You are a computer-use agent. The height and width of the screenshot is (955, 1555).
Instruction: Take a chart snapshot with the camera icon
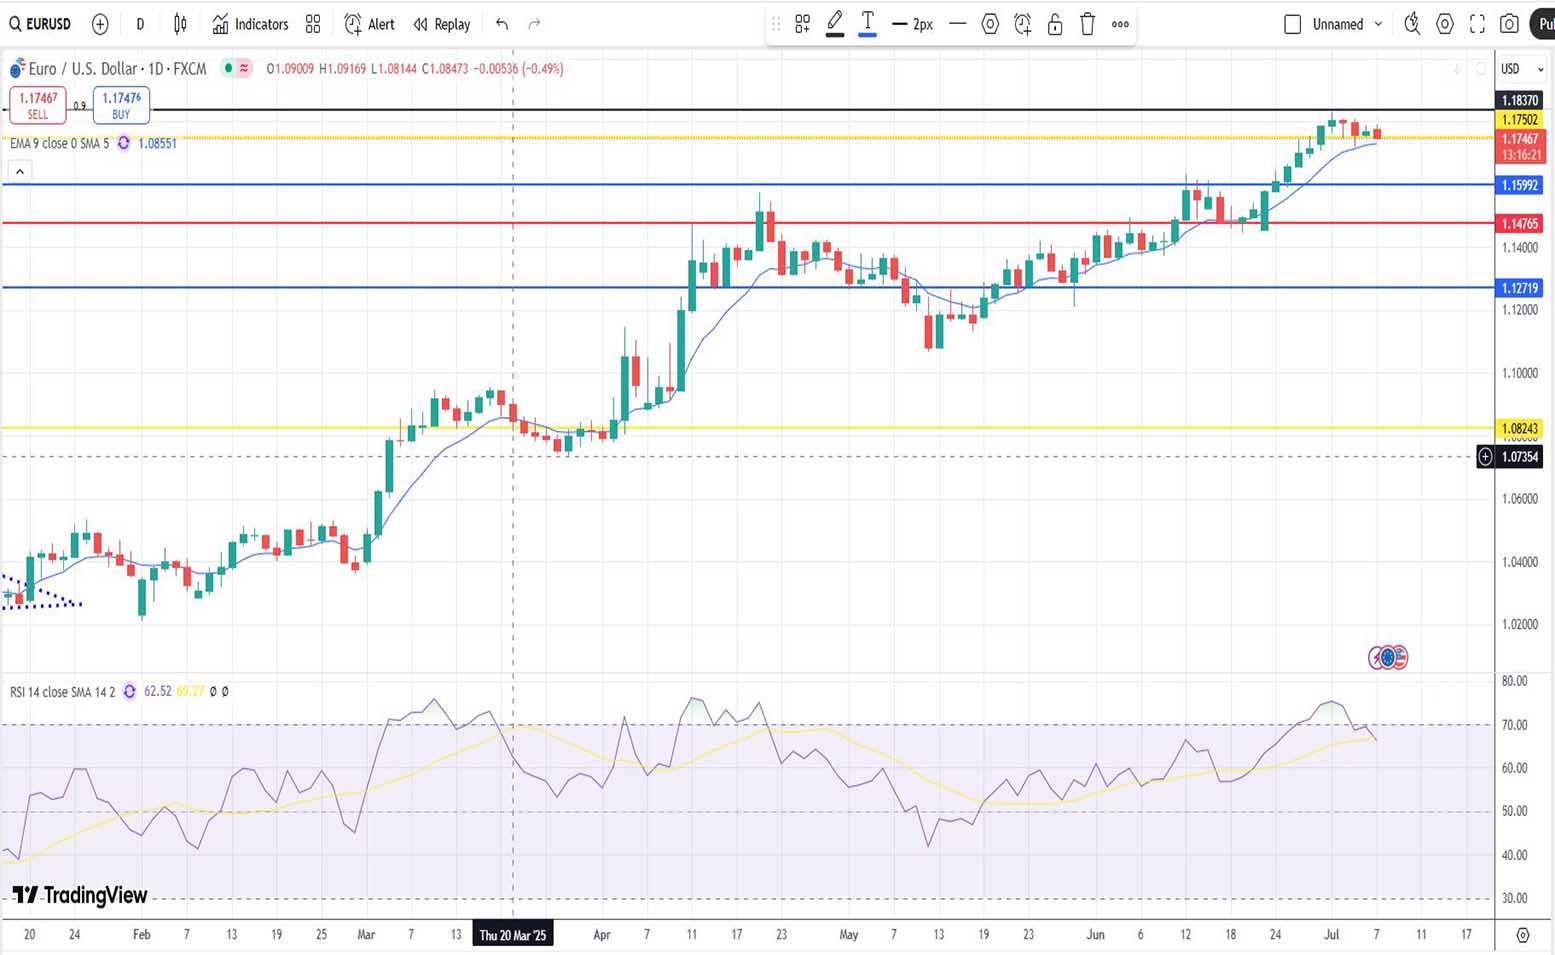1509,24
